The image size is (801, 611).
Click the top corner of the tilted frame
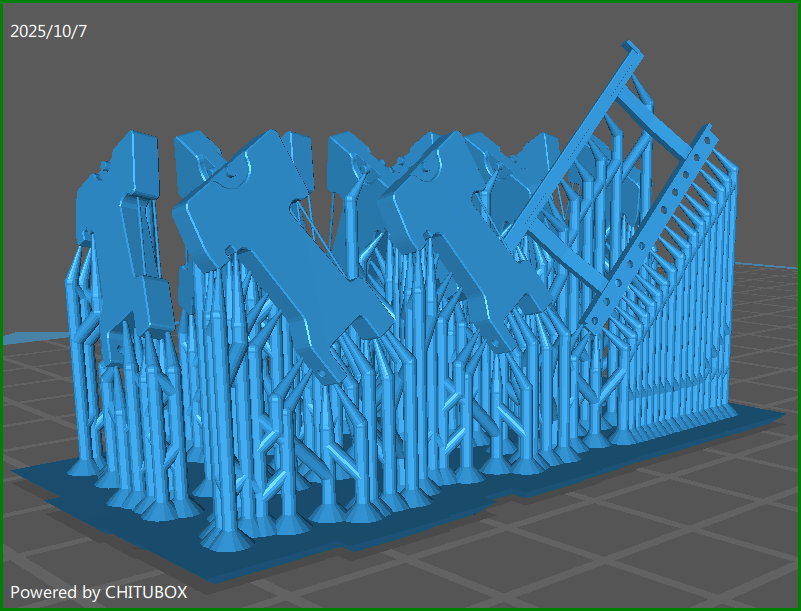click(630, 46)
